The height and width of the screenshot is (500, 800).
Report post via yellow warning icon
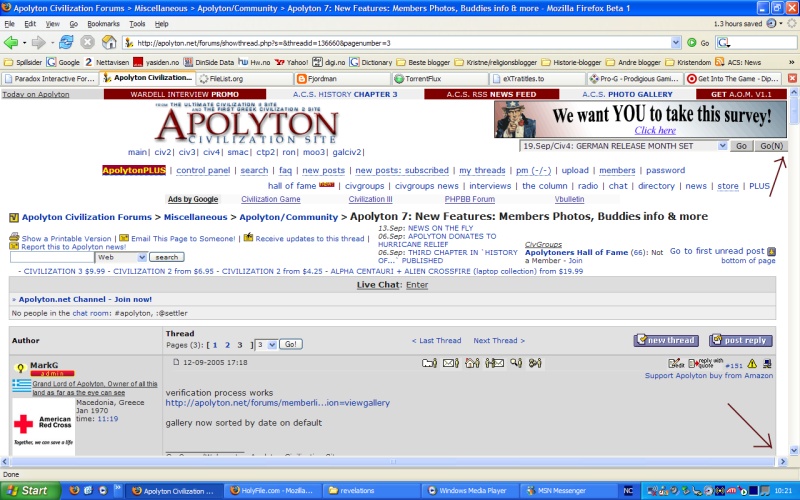[x=752, y=364]
